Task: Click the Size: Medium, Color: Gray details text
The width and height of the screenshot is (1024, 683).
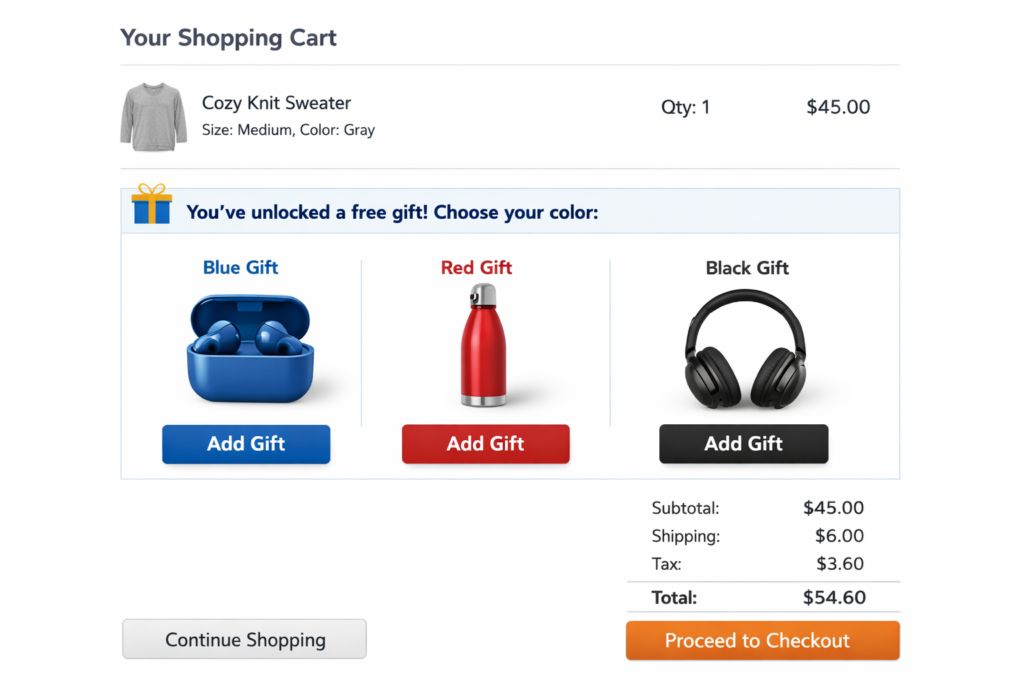Action: click(x=288, y=130)
